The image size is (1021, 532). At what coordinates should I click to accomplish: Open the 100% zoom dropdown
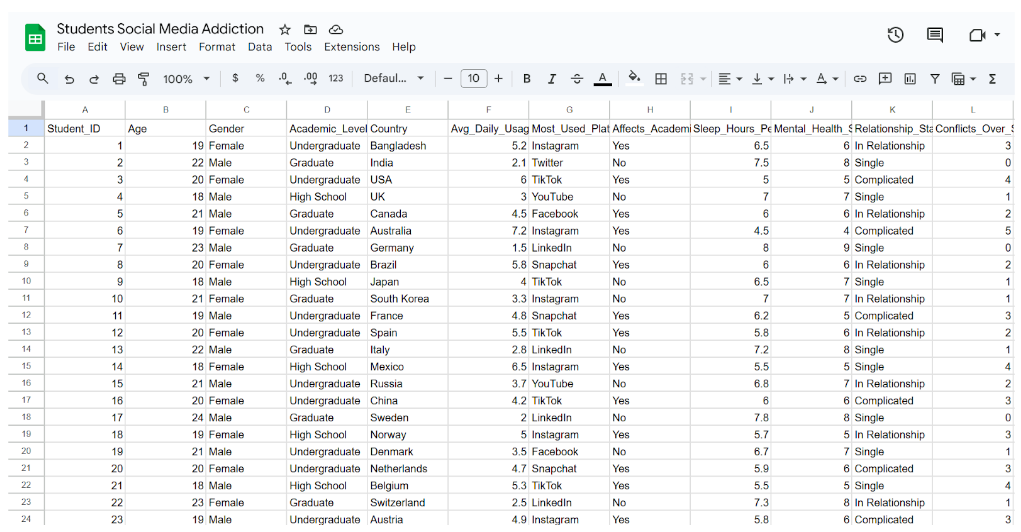186,78
